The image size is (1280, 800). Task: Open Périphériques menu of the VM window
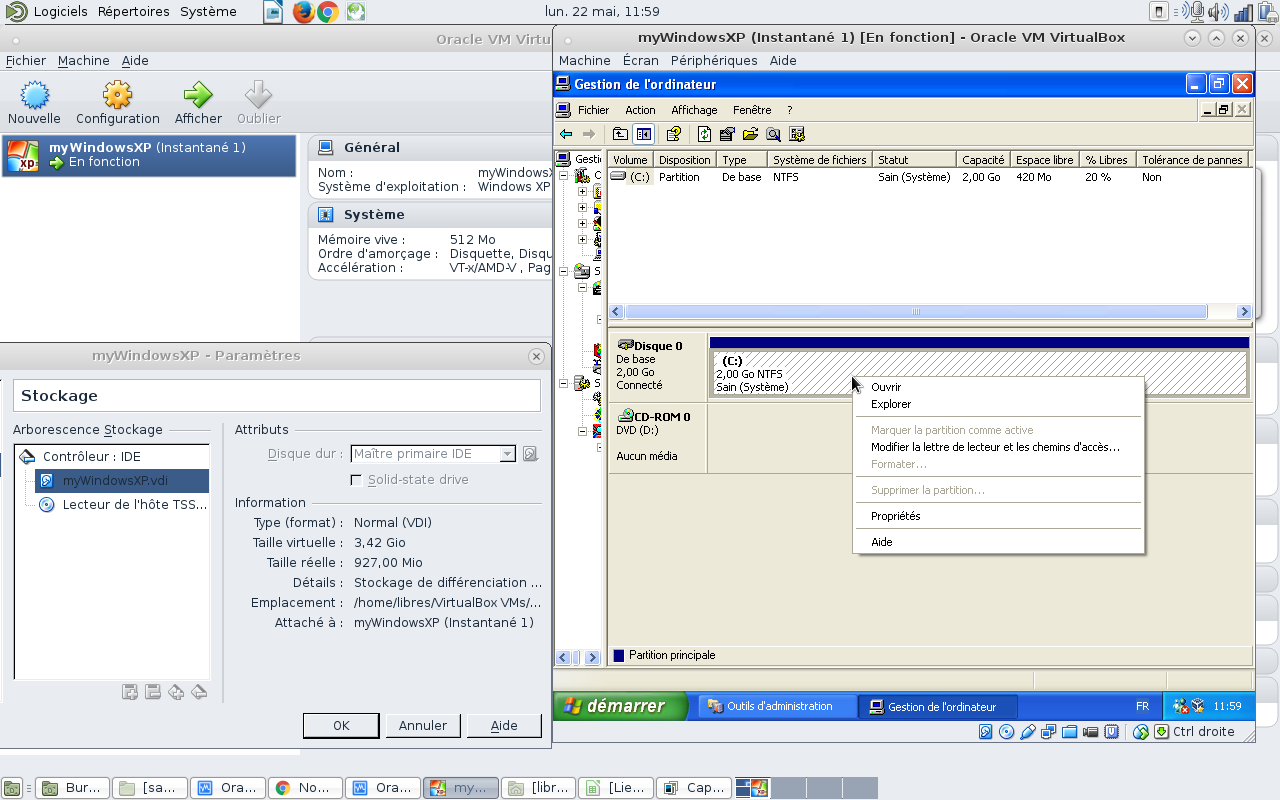(714, 61)
